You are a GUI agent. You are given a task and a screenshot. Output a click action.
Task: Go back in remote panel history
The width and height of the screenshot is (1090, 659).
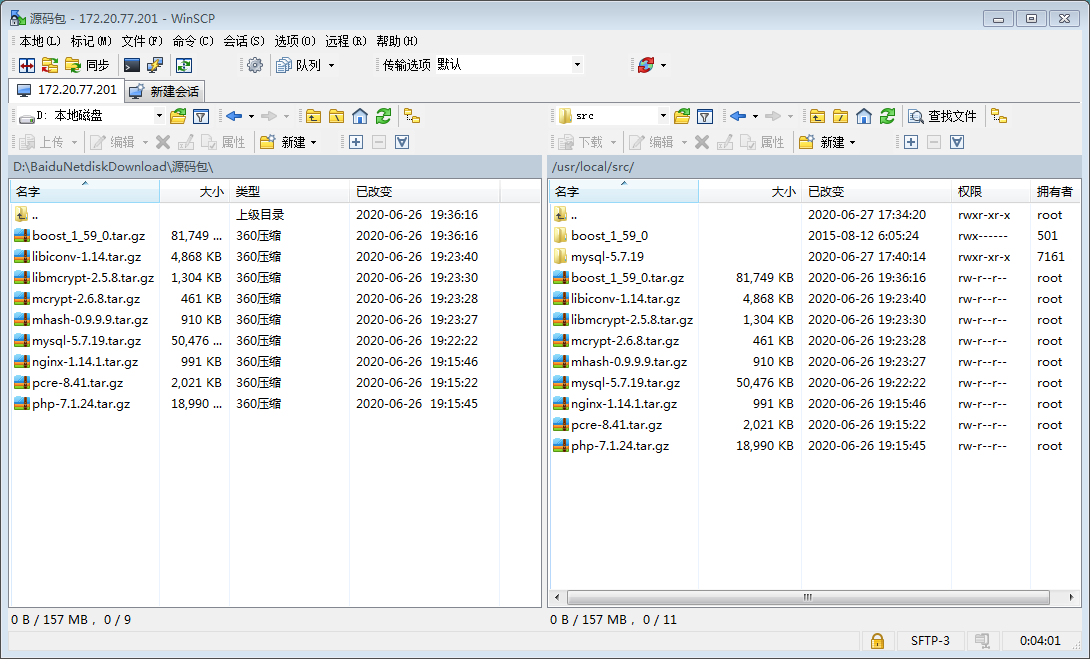coord(738,116)
